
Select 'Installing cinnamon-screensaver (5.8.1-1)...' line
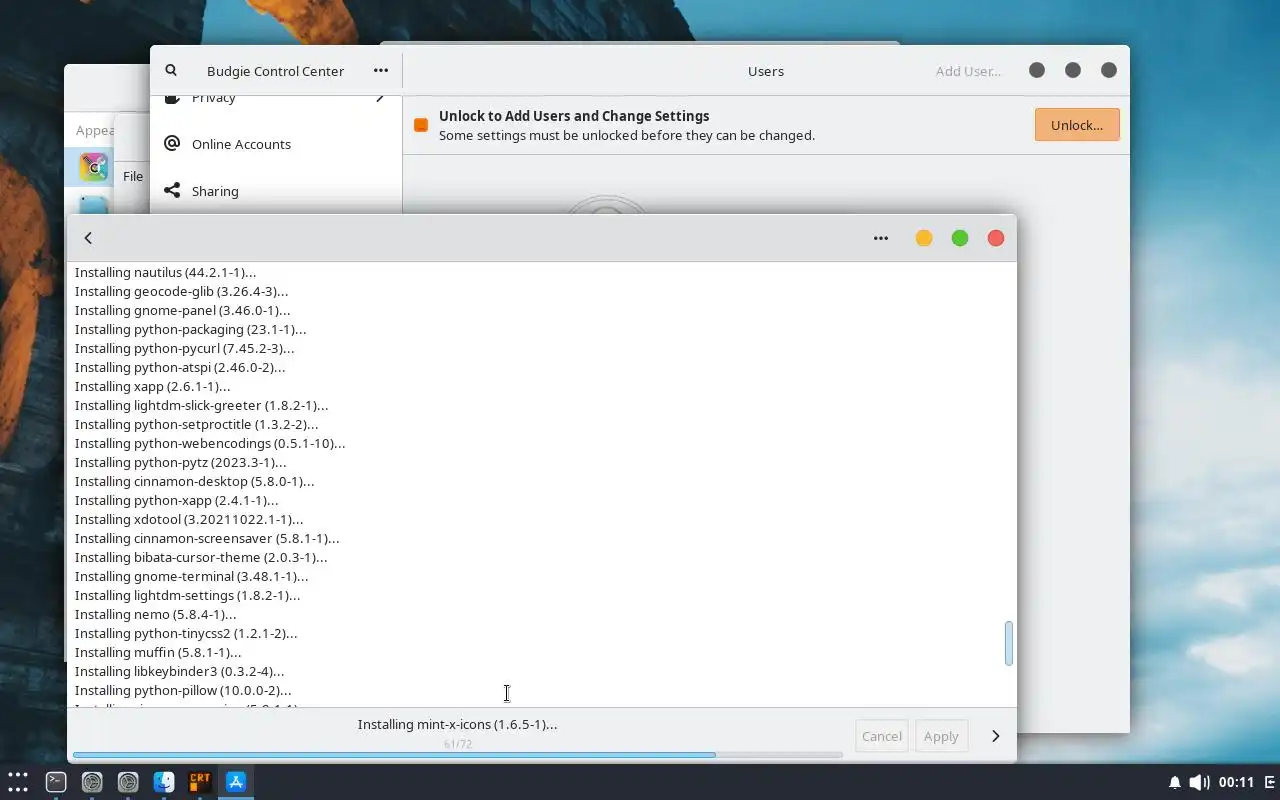tap(207, 538)
